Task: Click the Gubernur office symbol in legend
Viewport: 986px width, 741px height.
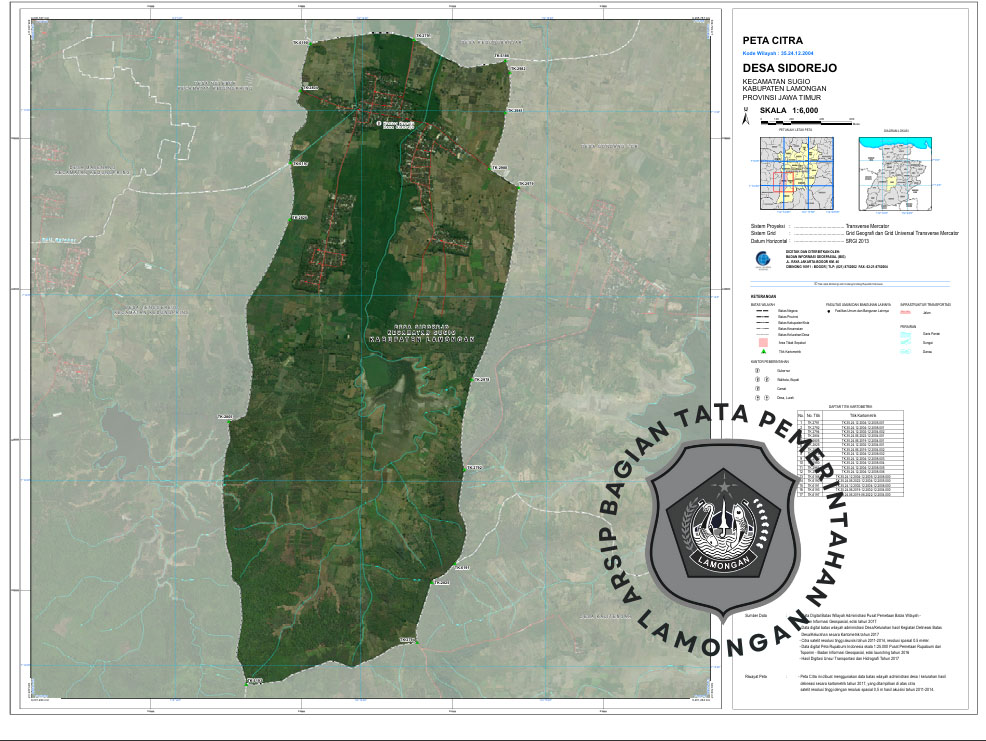Action: click(x=758, y=370)
